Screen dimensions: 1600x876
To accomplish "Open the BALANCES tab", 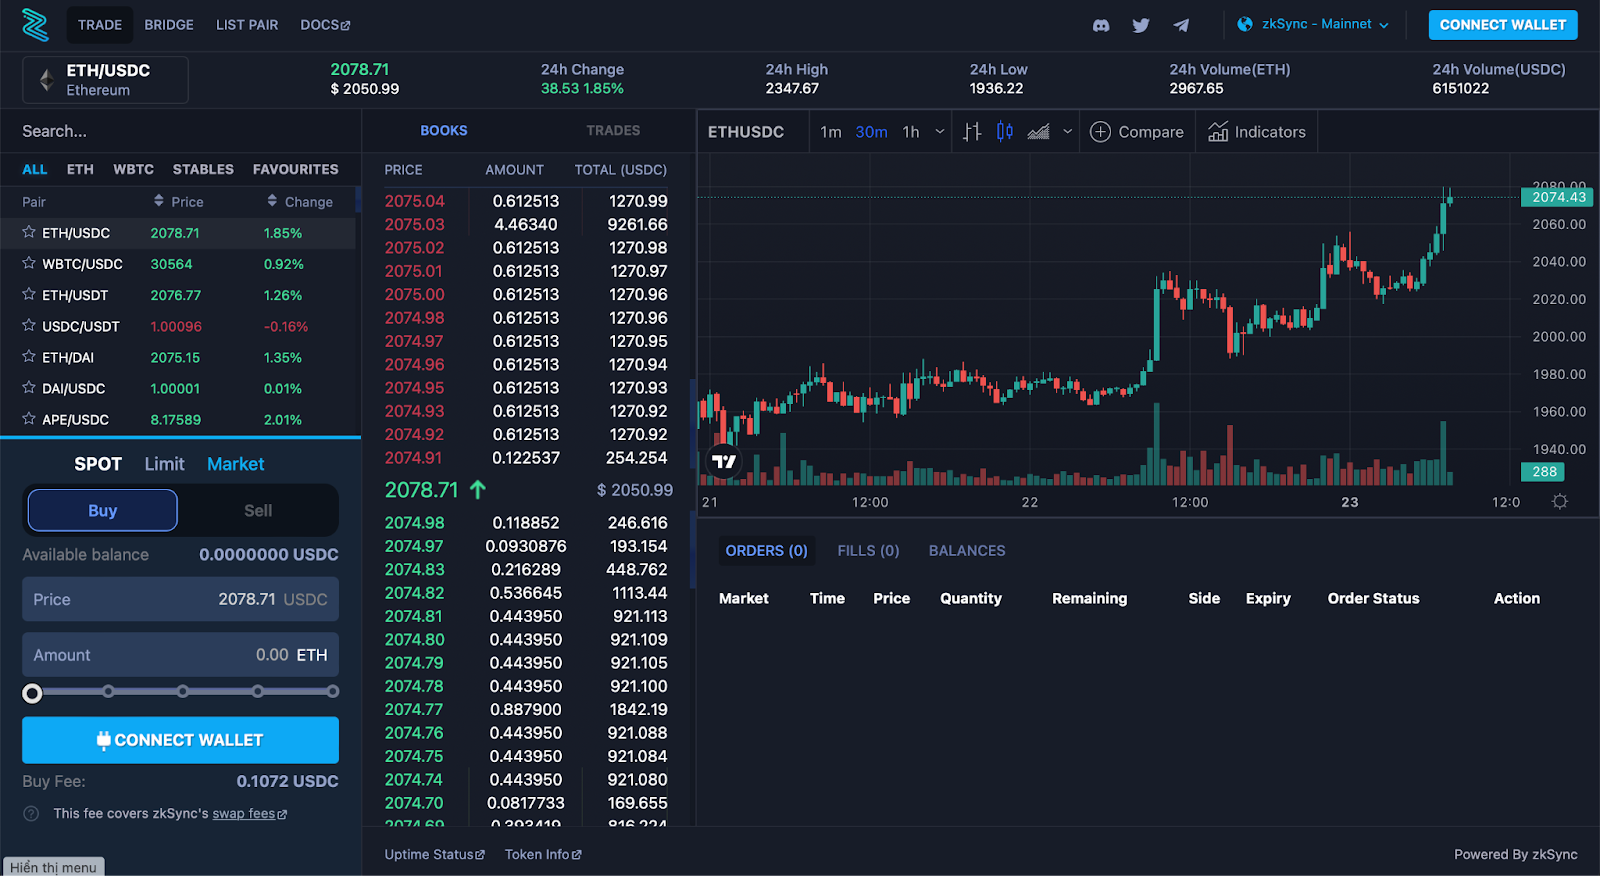I will pyautogui.click(x=967, y=551).
